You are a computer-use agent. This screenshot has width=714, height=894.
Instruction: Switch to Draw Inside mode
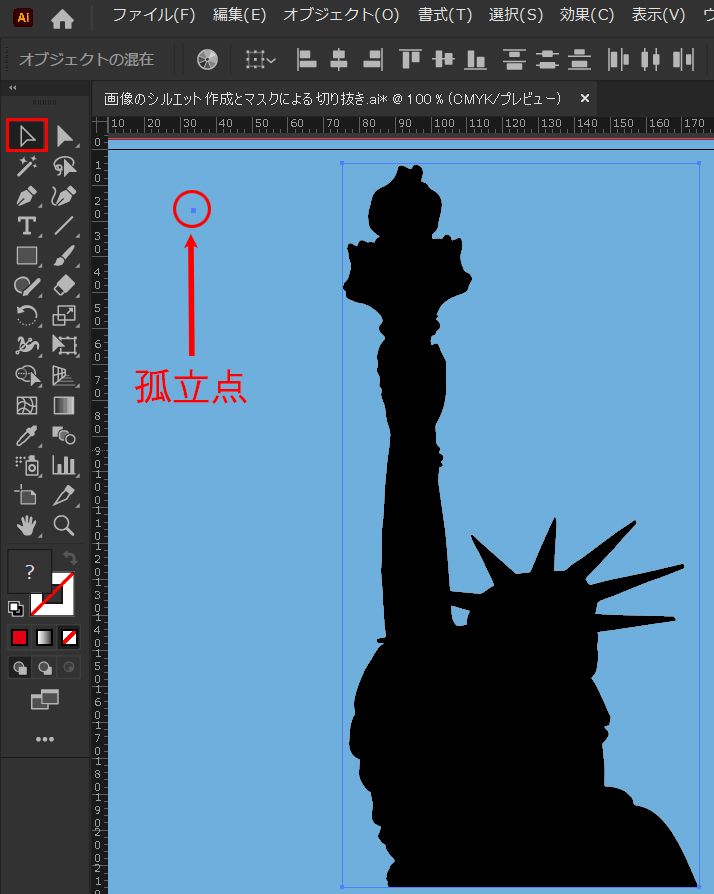(69, 667)
